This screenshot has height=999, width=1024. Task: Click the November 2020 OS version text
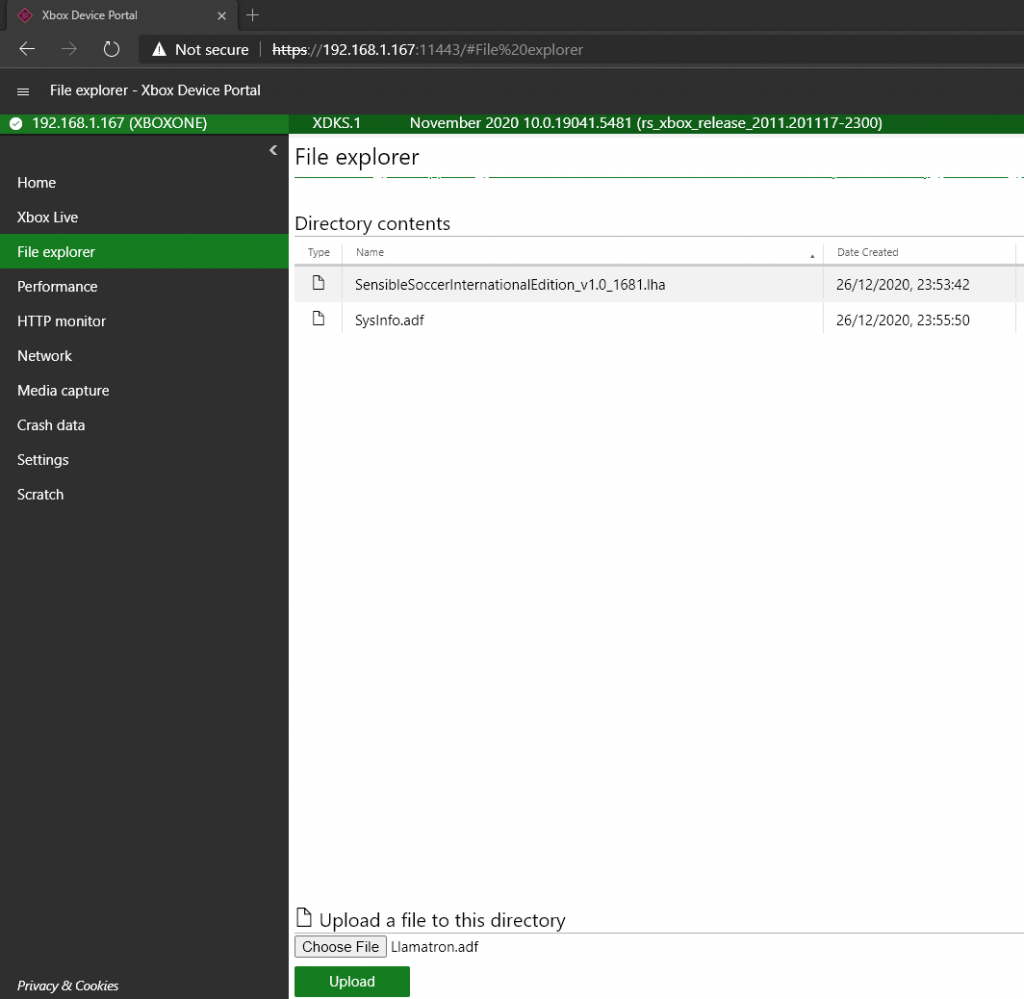(x=646, y=123)
